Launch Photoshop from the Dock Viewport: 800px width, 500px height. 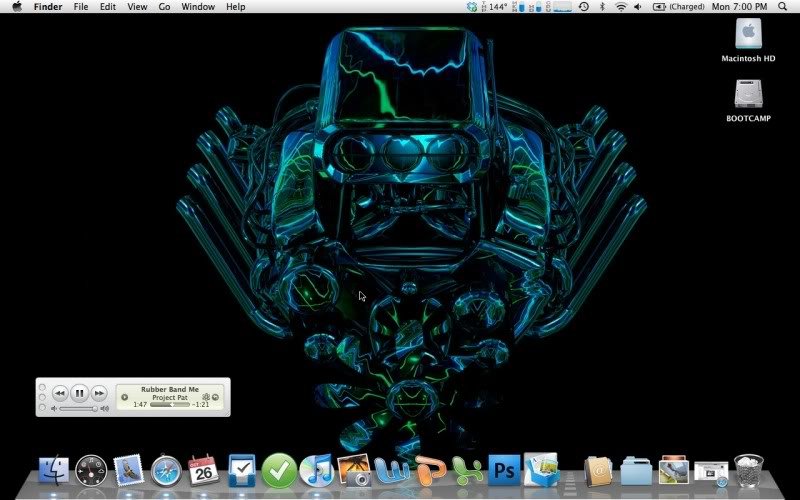(504, 470)
